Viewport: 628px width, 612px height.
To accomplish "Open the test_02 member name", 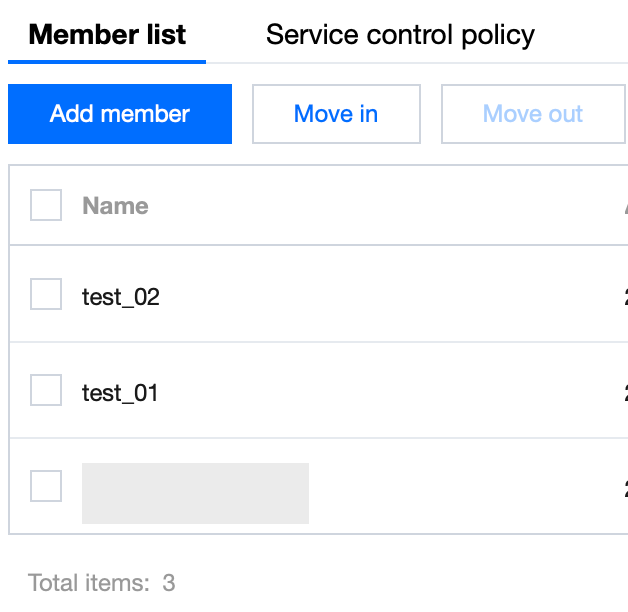I will (121, 297).
